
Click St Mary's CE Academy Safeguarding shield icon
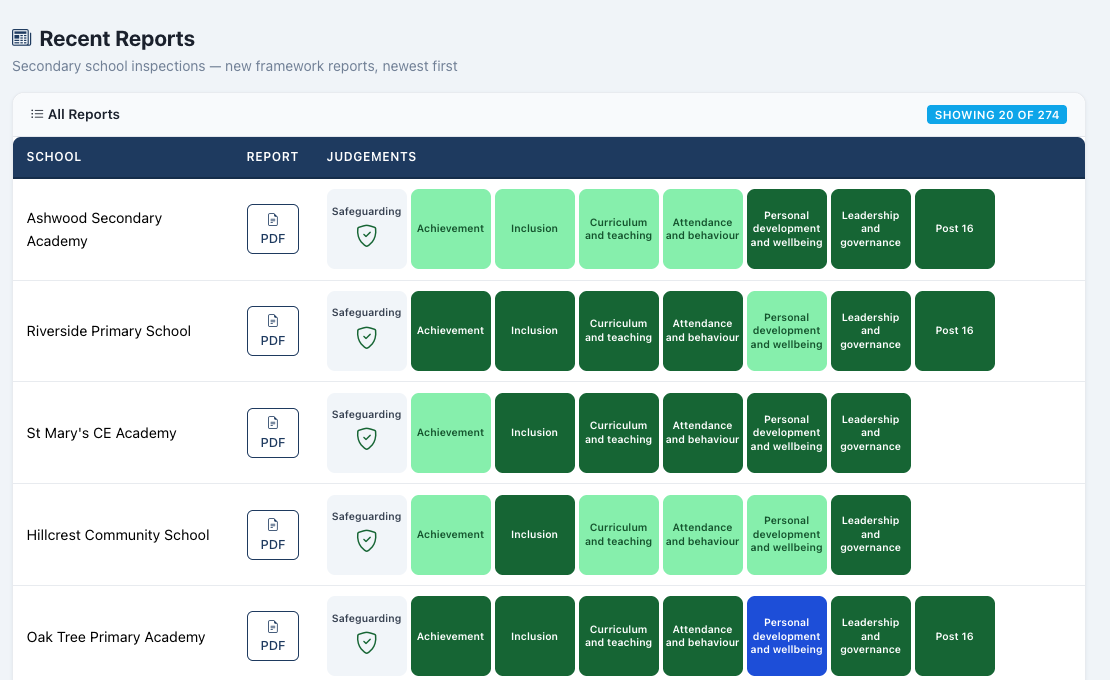pos(367,439)
